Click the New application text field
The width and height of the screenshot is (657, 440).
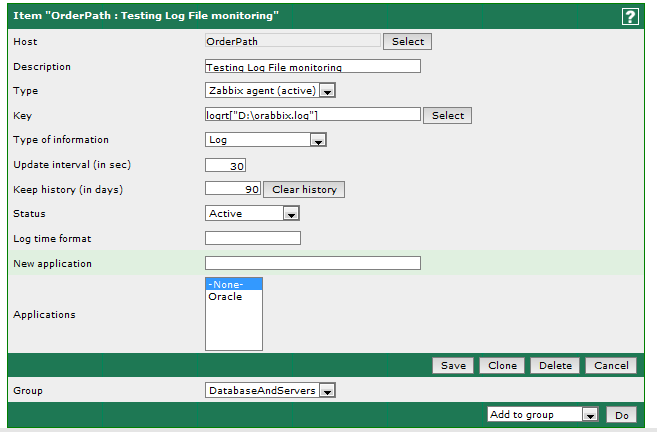coord(312,263)
